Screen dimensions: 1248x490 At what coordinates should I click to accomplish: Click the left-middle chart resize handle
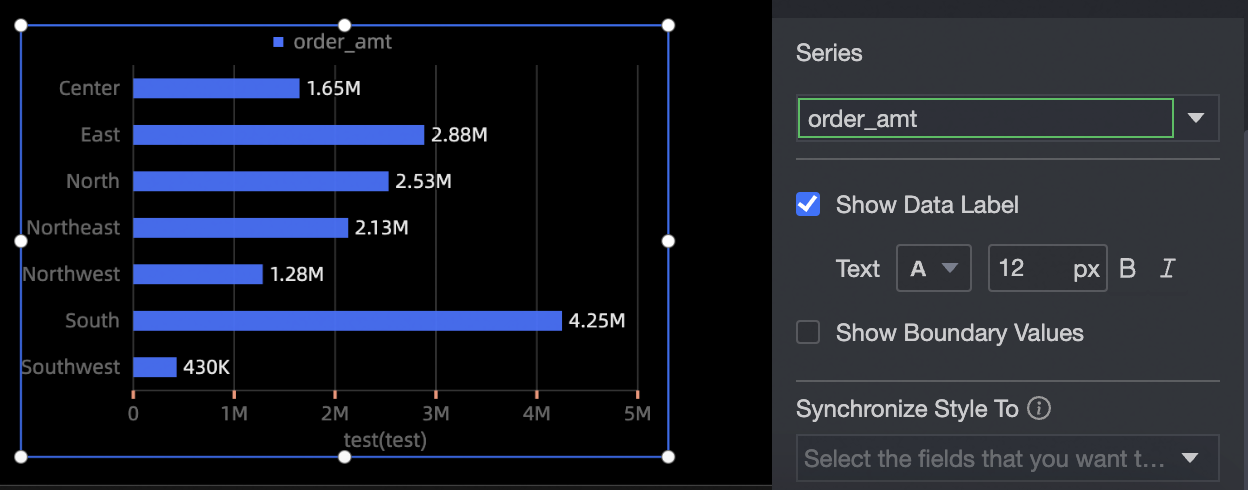point(21,241)
